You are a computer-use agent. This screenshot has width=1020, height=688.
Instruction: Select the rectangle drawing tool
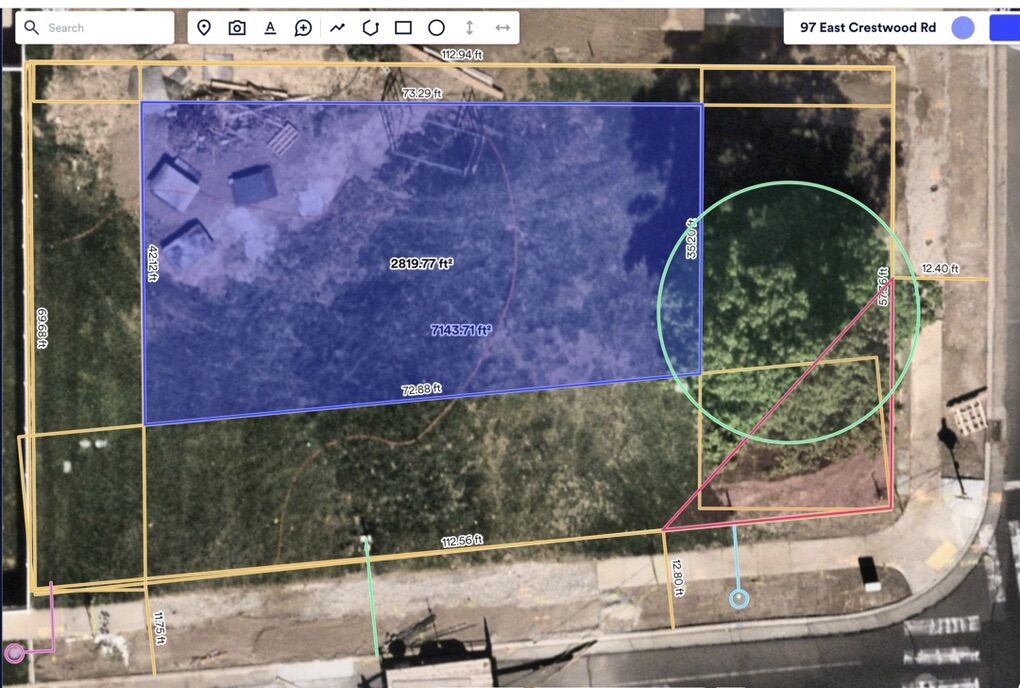tap(403, 28)
